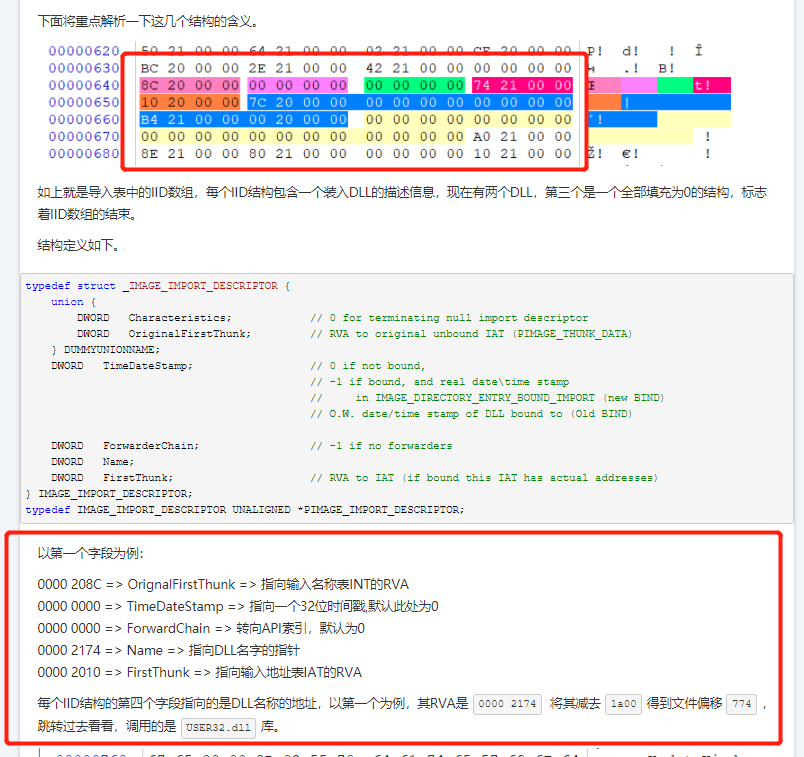
Task: Click comment '-1 if no forwarders'
Action: tap(381, 446)
